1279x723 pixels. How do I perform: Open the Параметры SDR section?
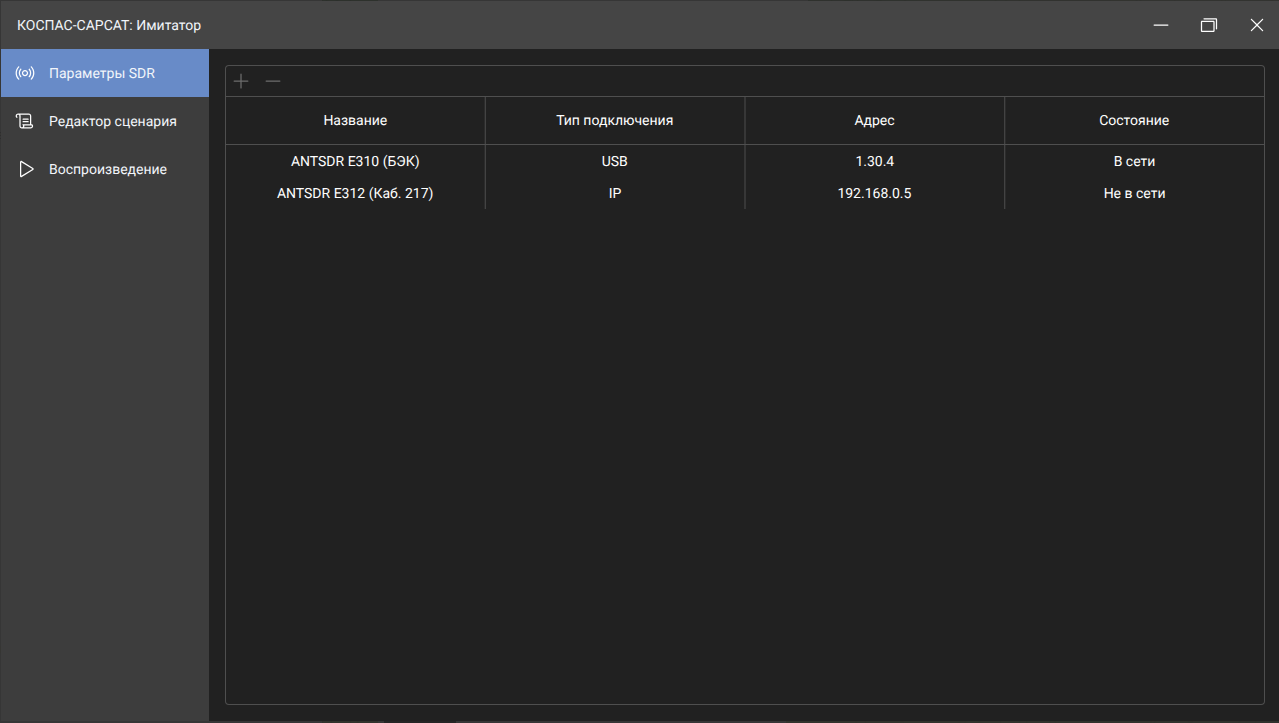point(105,73)
